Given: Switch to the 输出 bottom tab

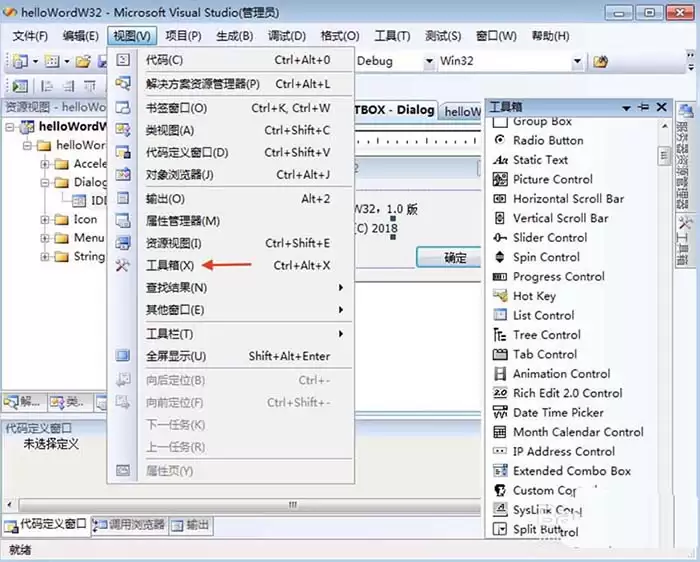Looking at the screenshot, I should pyautogui.click(x=192, y=525).
